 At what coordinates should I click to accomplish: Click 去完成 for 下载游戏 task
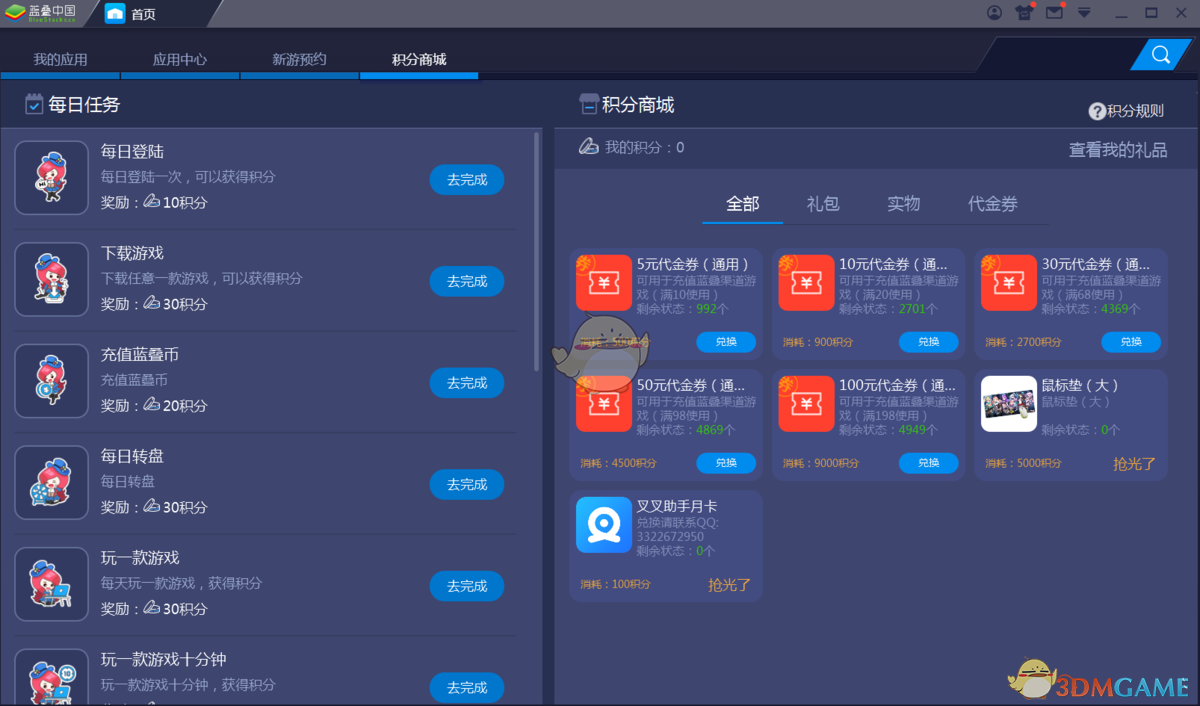(x=467, y=281)
